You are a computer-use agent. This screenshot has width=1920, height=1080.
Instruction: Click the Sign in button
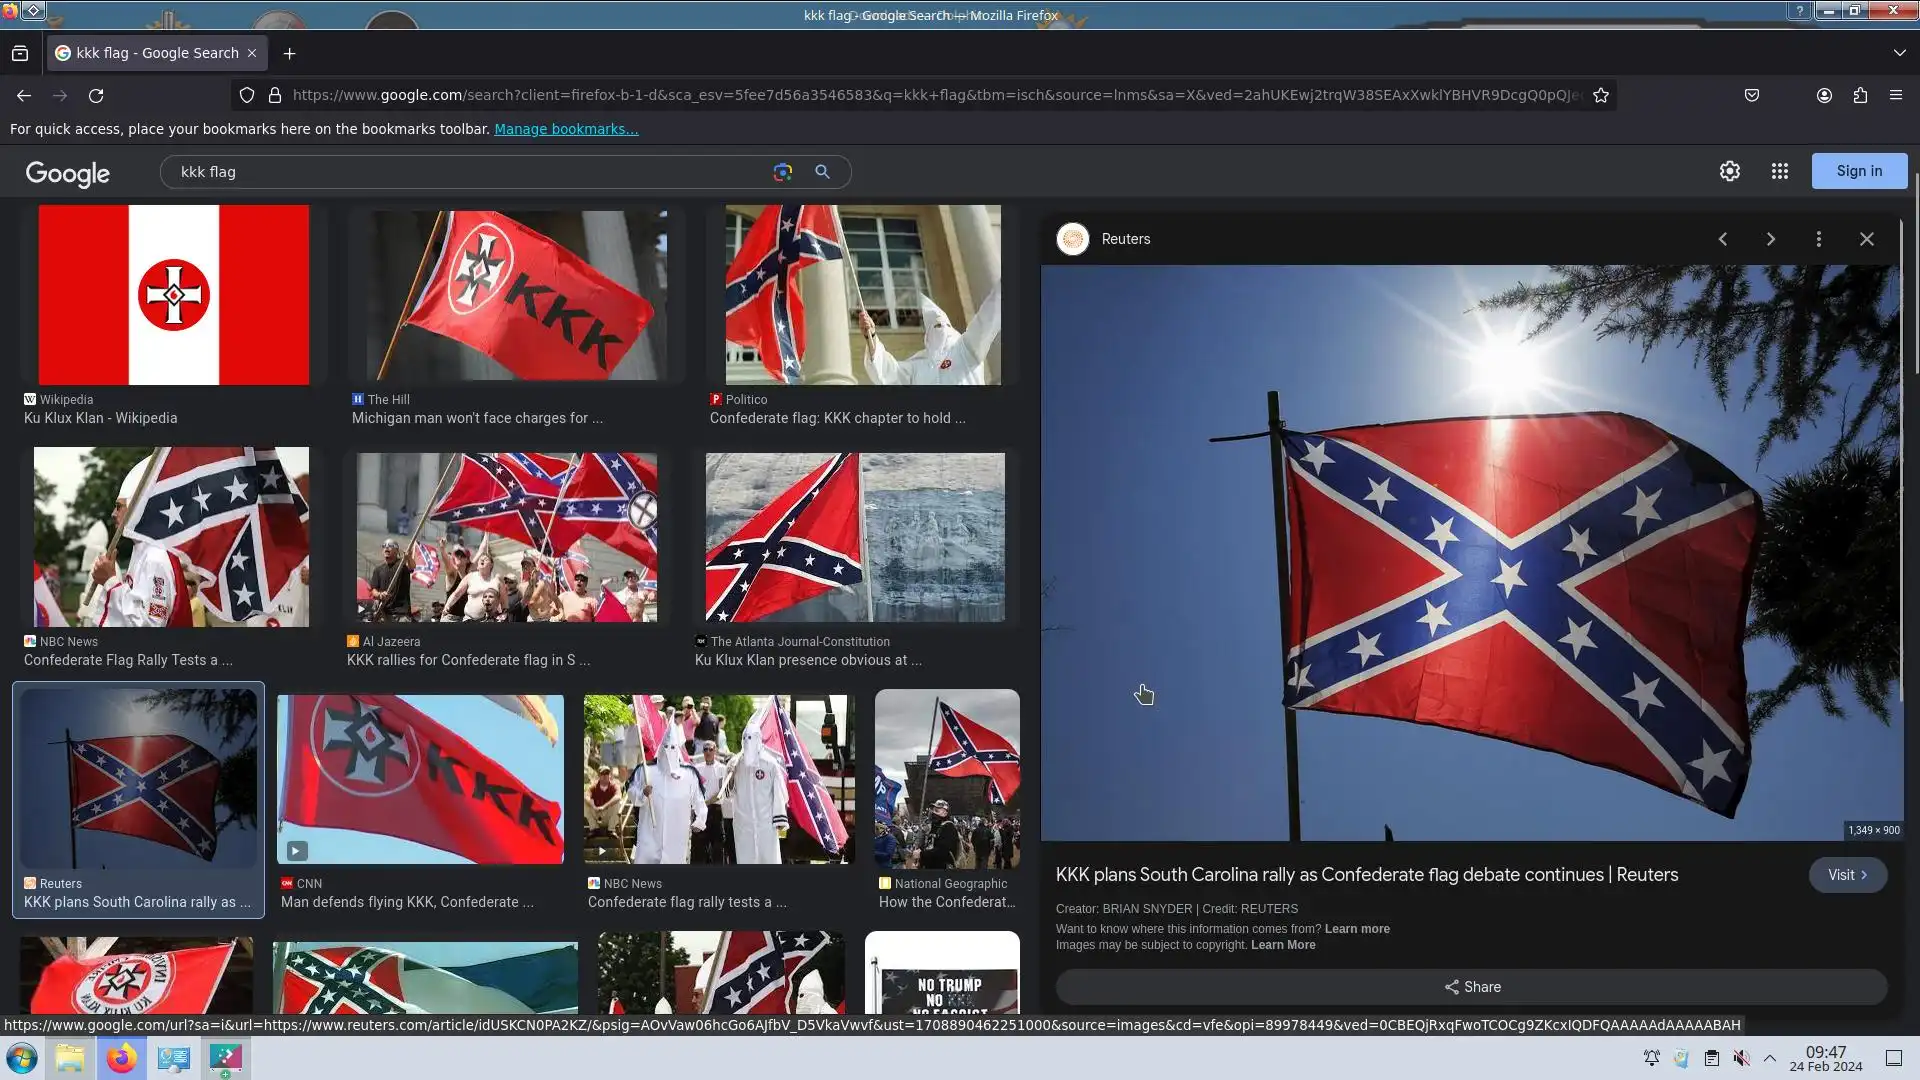click(1858, 171)
